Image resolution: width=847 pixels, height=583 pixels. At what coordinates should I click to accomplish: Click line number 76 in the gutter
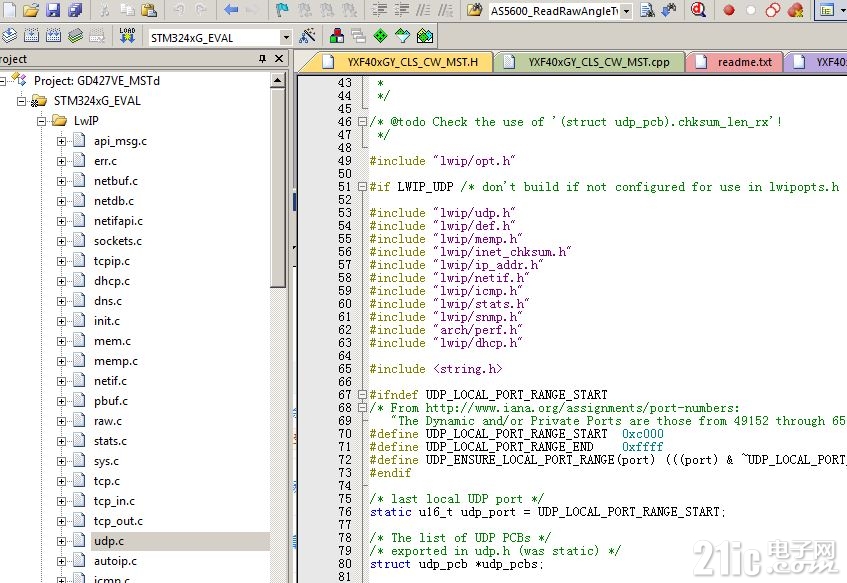pos(345,512)
